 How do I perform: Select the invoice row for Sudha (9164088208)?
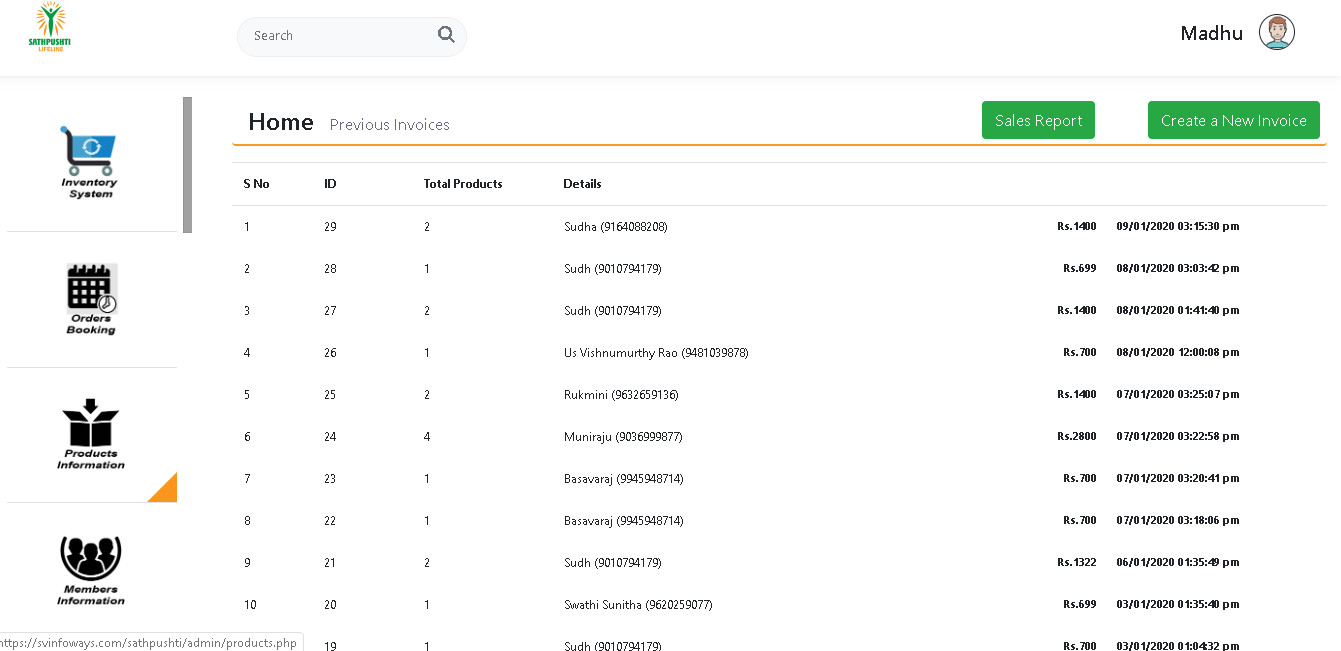pos(615,227)
